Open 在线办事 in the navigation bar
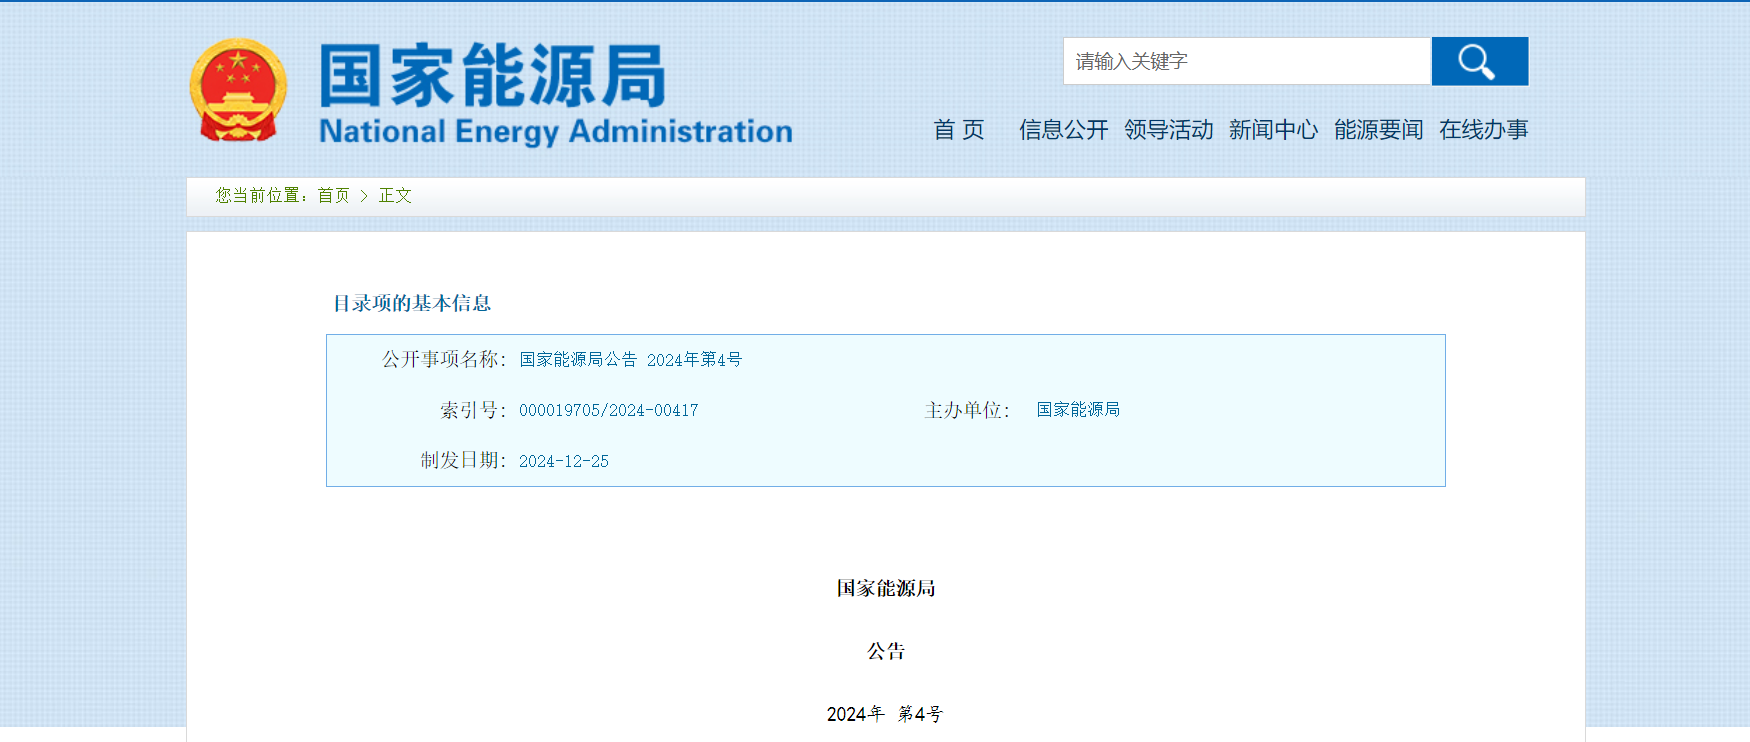Screen dimensions: 1750x742 click(x=1483, y=130)
